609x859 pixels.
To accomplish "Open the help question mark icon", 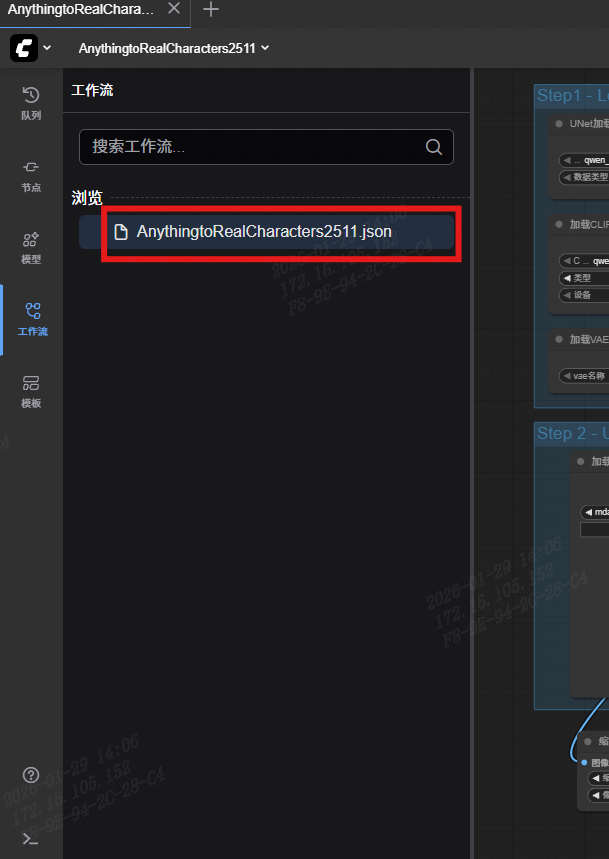I will pyautogui.click(x=31, y=775).
